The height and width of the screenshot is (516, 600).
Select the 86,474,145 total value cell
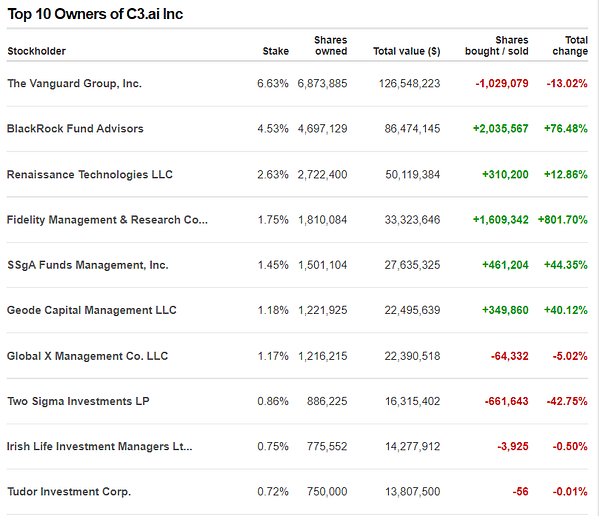coord(412,129)
